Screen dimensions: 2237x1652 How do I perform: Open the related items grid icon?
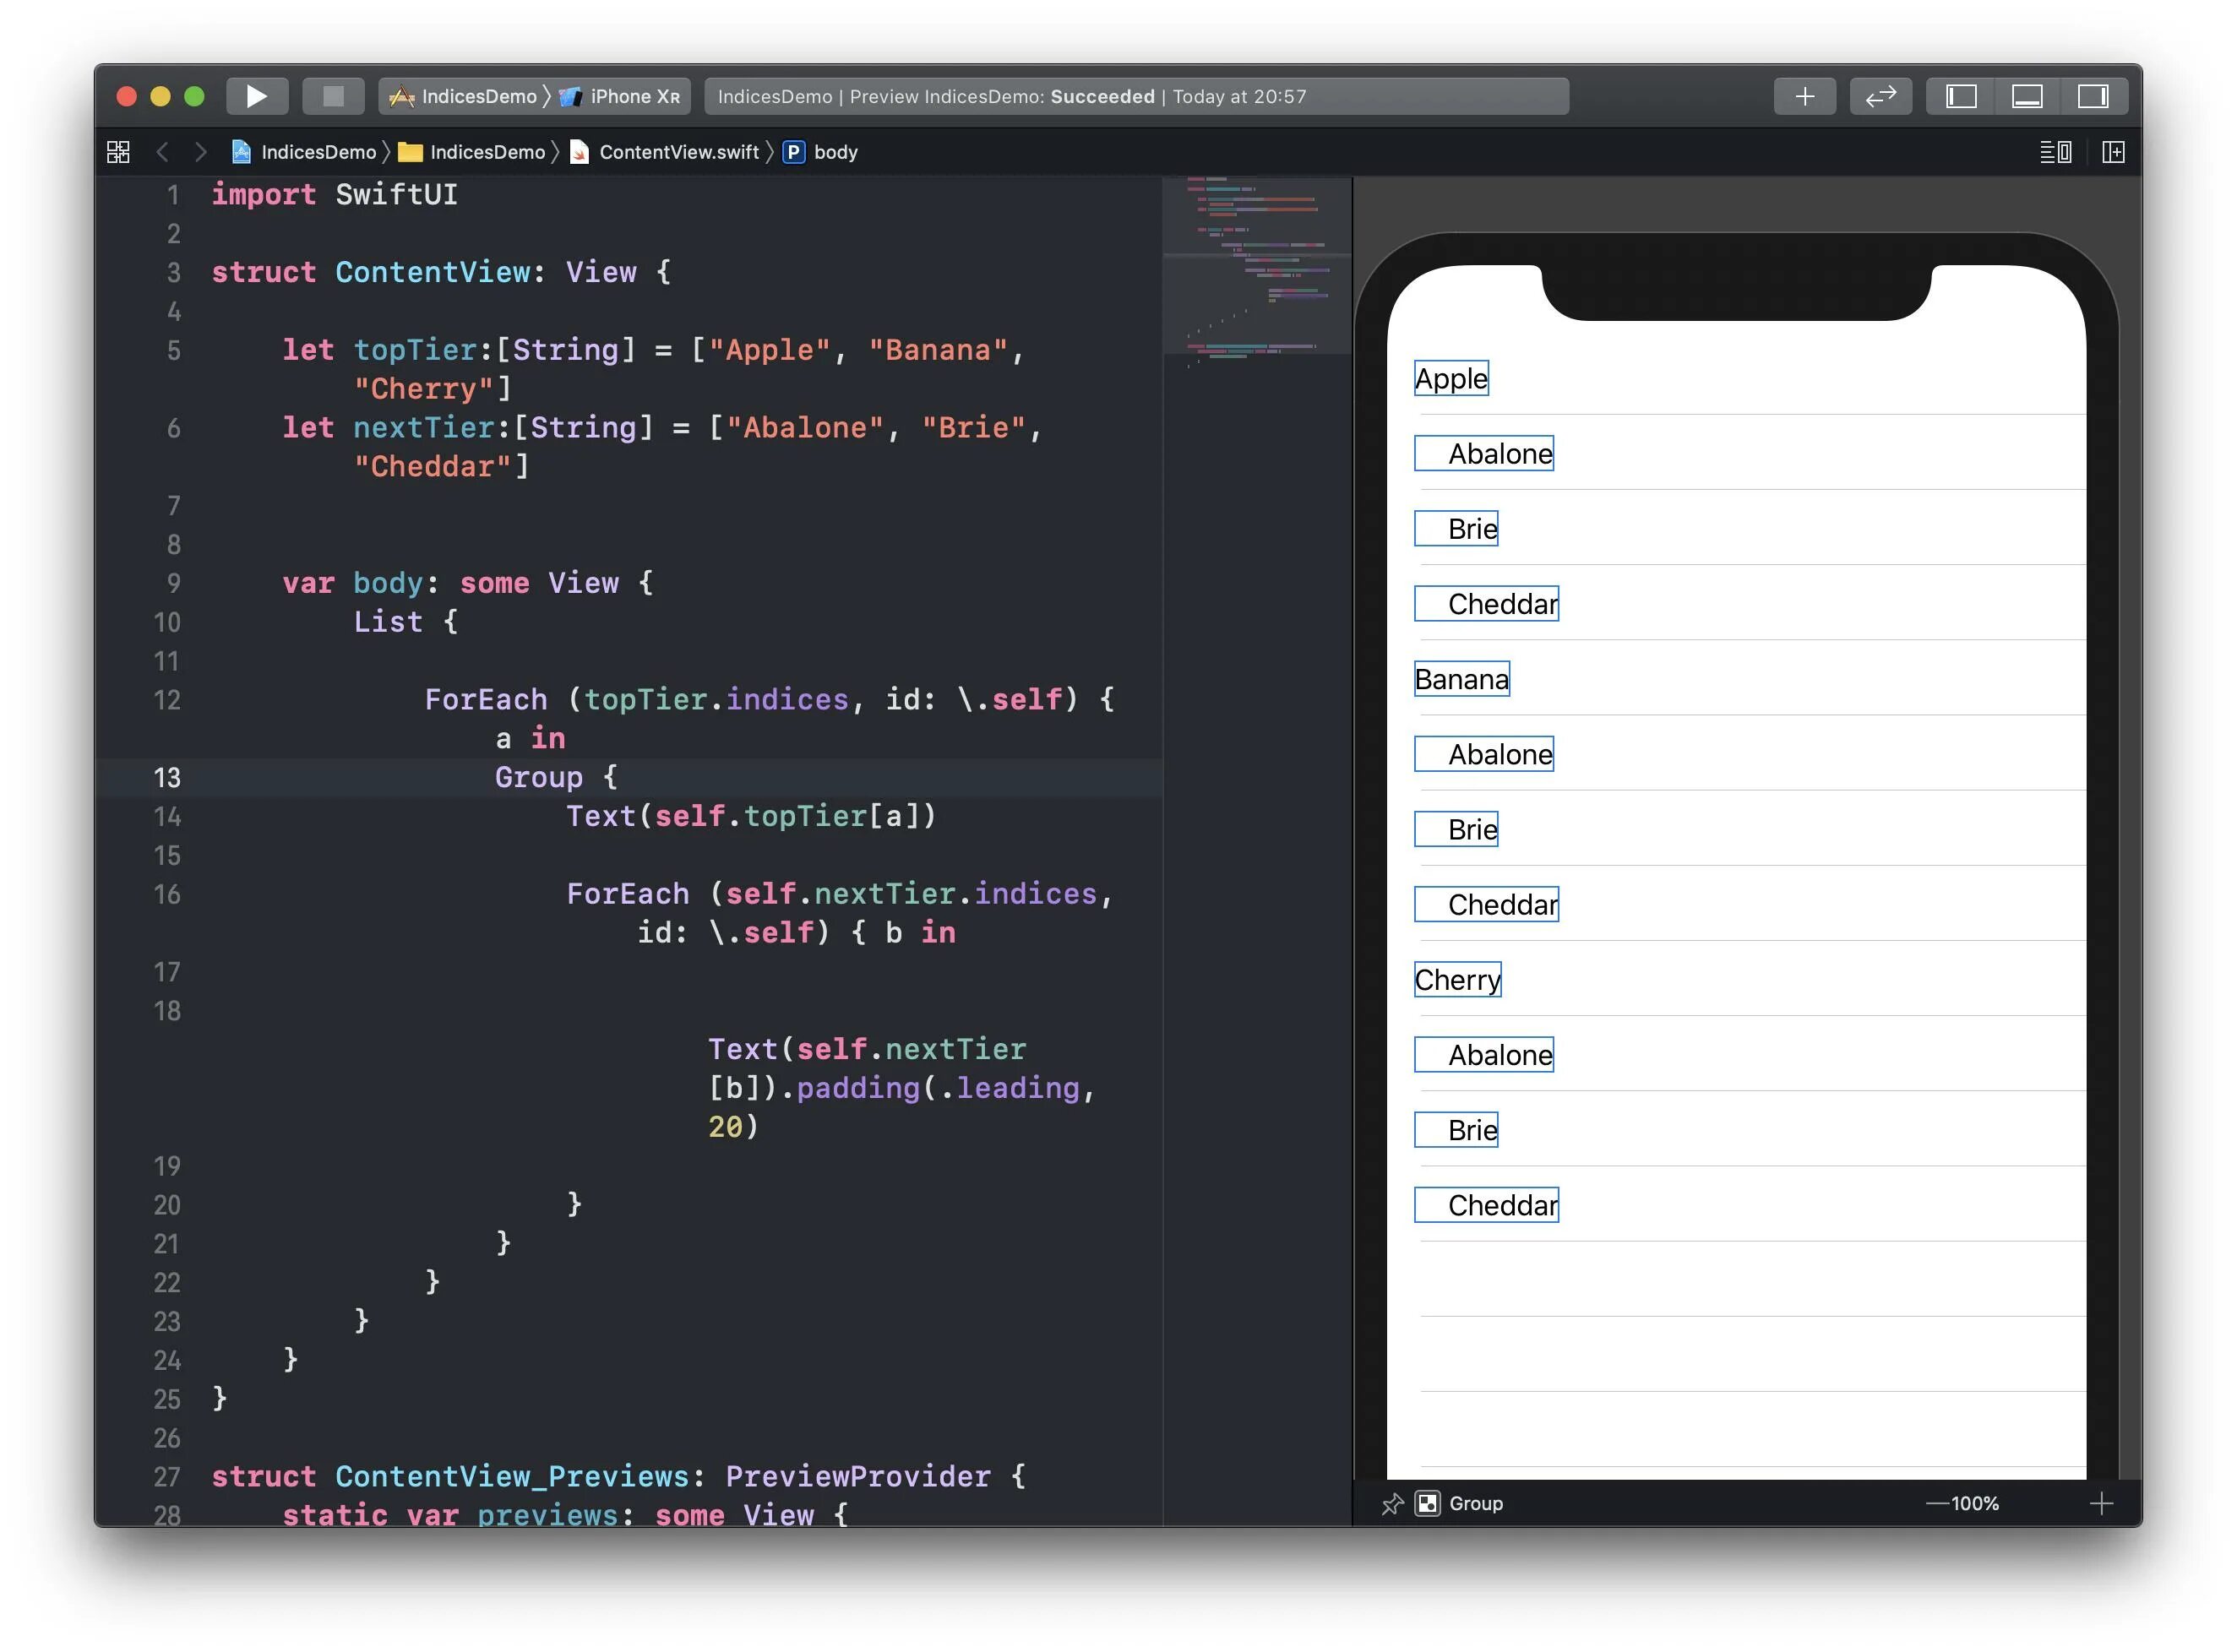[118, 152]
